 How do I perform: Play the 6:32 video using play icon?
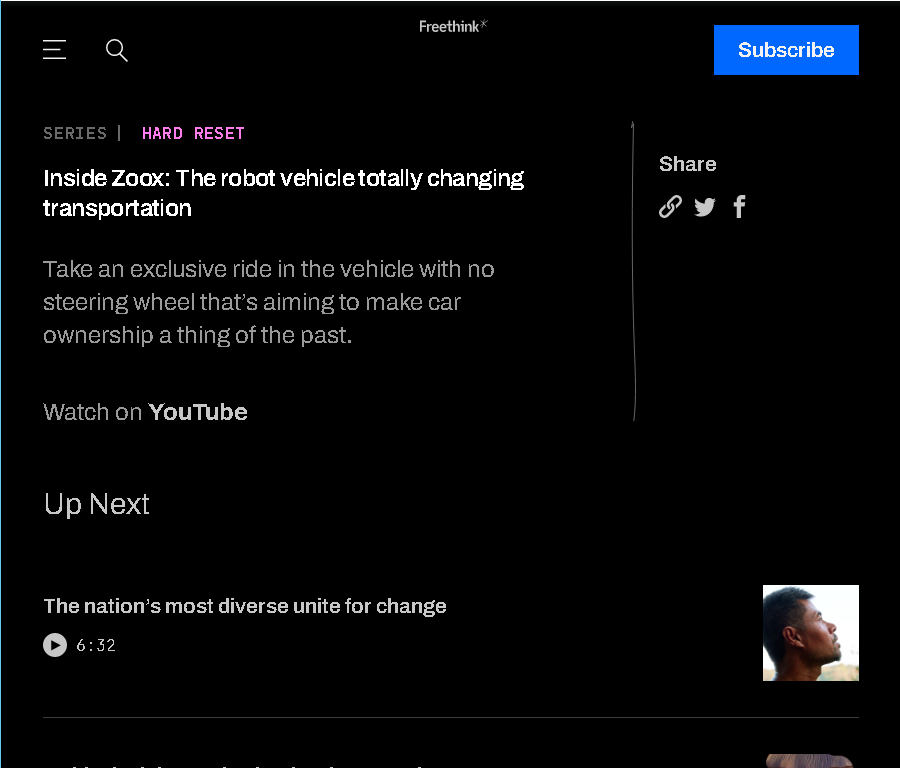pyautogui.click(x=55, y=645)
